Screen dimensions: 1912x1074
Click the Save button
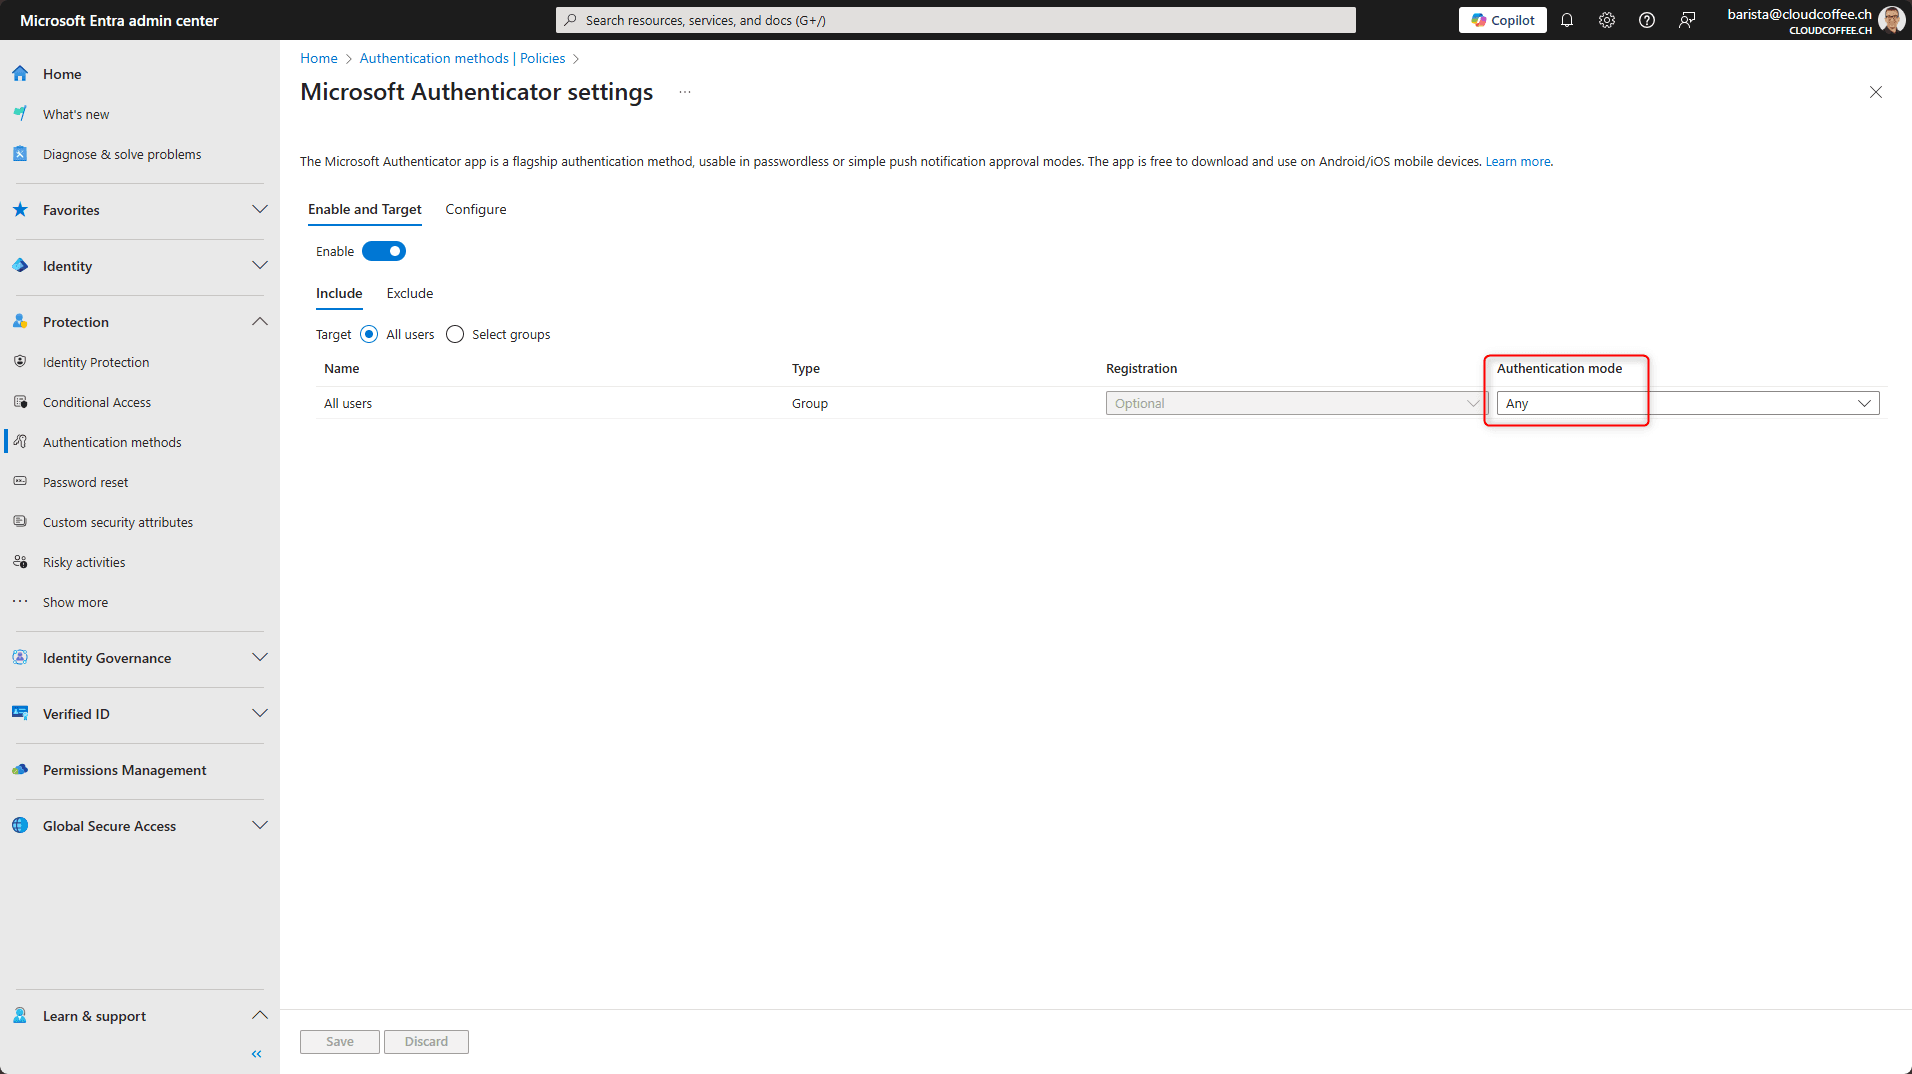[340, 1041]
